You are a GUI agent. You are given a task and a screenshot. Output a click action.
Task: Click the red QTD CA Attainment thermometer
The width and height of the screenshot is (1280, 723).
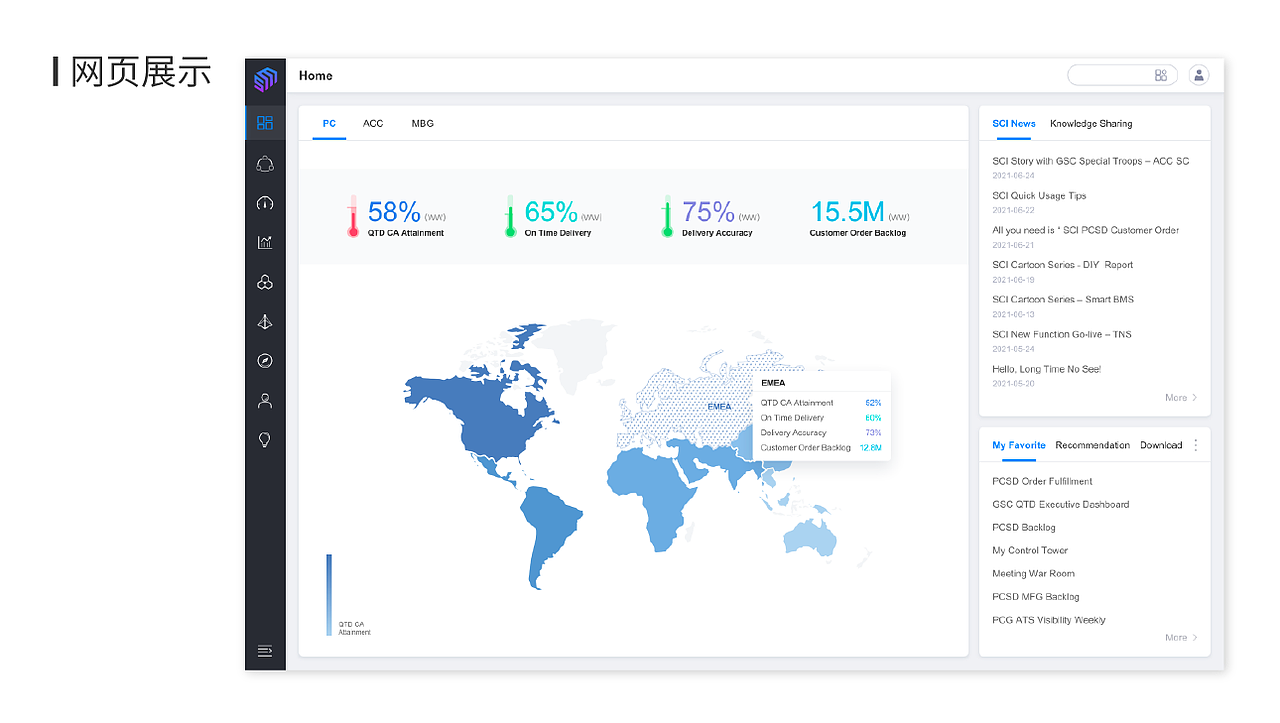tap(353, 216)
